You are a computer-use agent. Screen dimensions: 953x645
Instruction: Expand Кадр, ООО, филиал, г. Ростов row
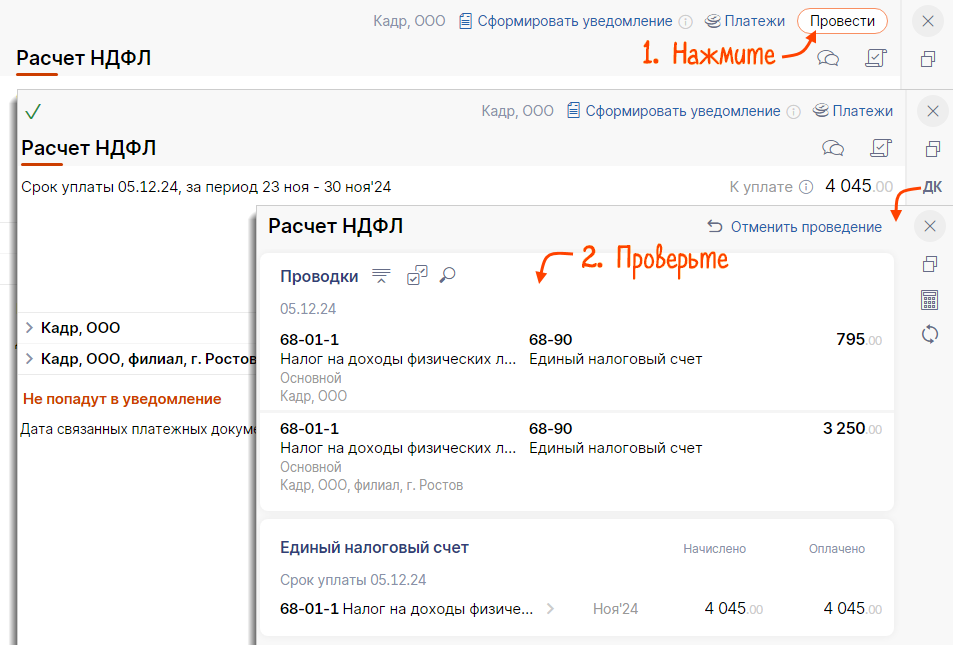[29, 358]
